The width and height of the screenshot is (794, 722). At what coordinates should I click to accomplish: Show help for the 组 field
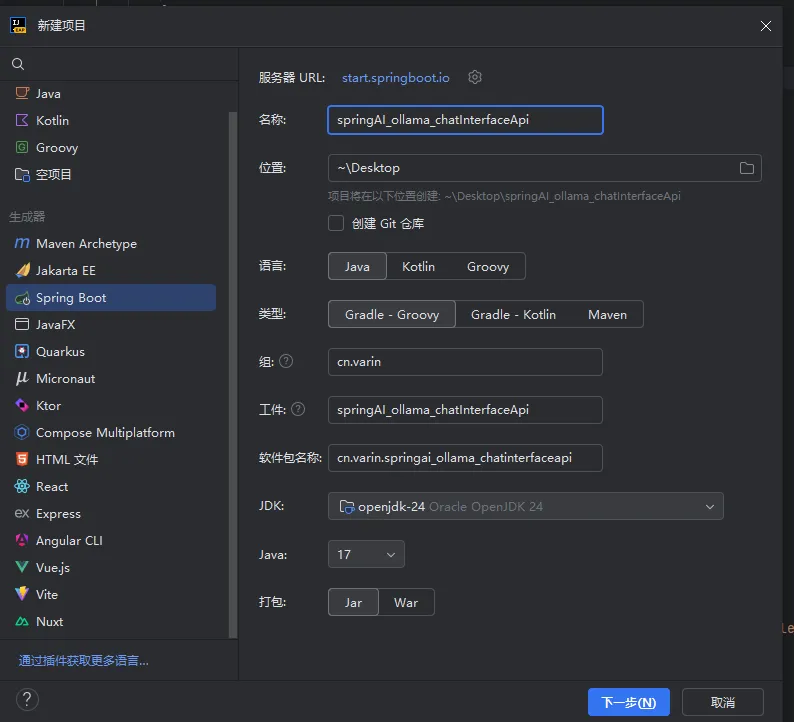pos(286,361)
